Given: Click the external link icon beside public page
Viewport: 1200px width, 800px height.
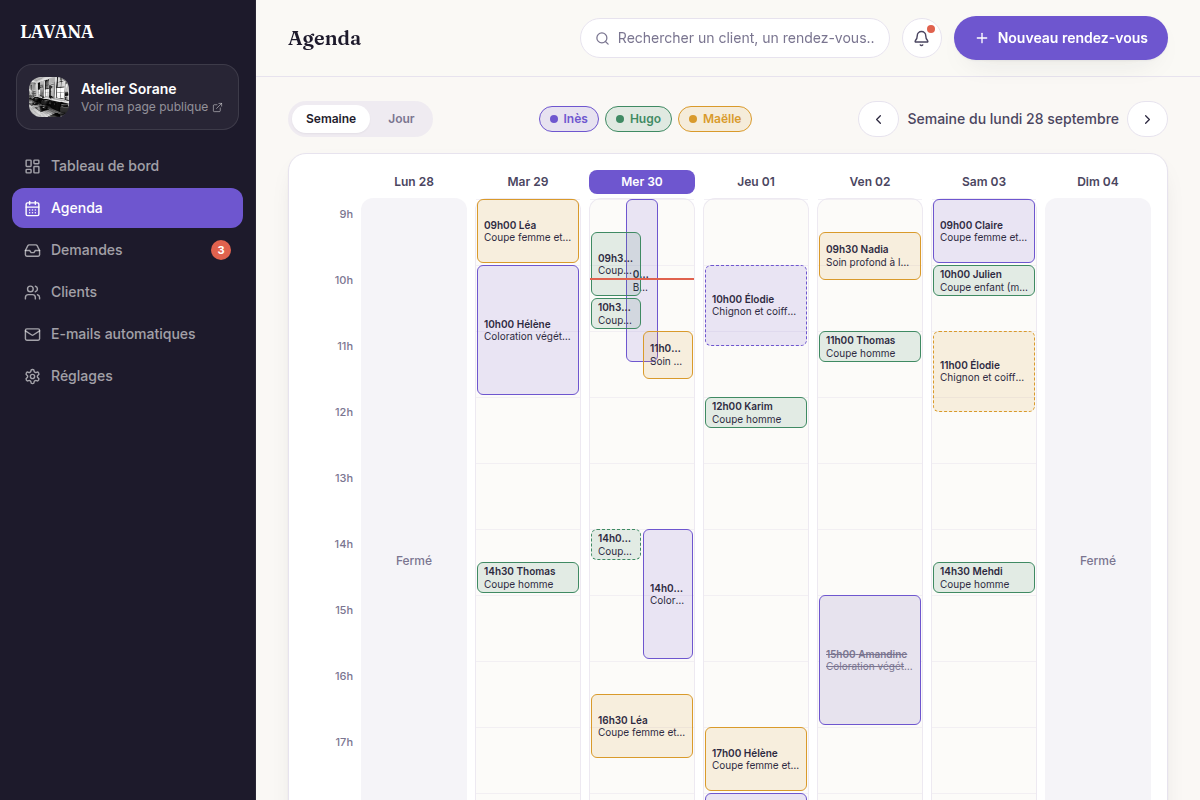Looking at the screenshot, I should pos(217,107).
